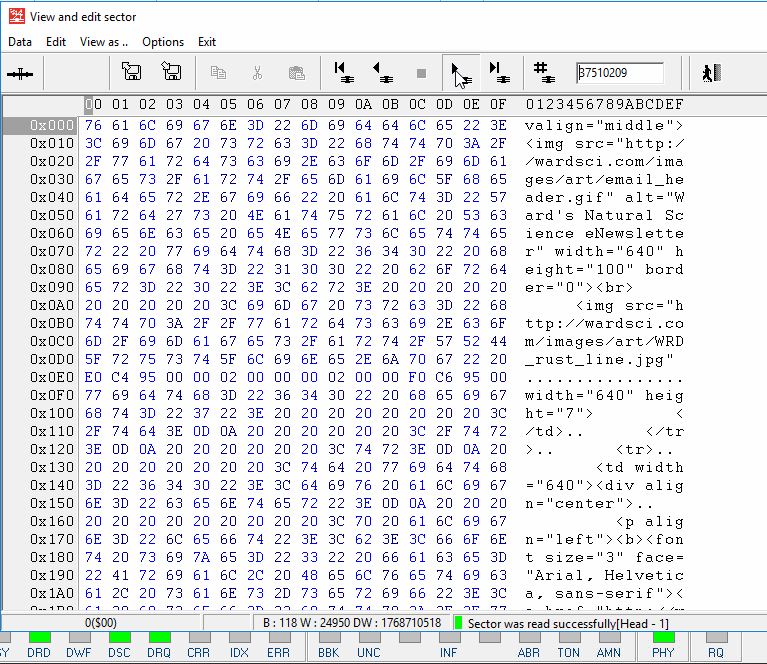Click the 0($00) status bar field
Viewport: 767px width, 664px height.
click(x=101, y=622)
